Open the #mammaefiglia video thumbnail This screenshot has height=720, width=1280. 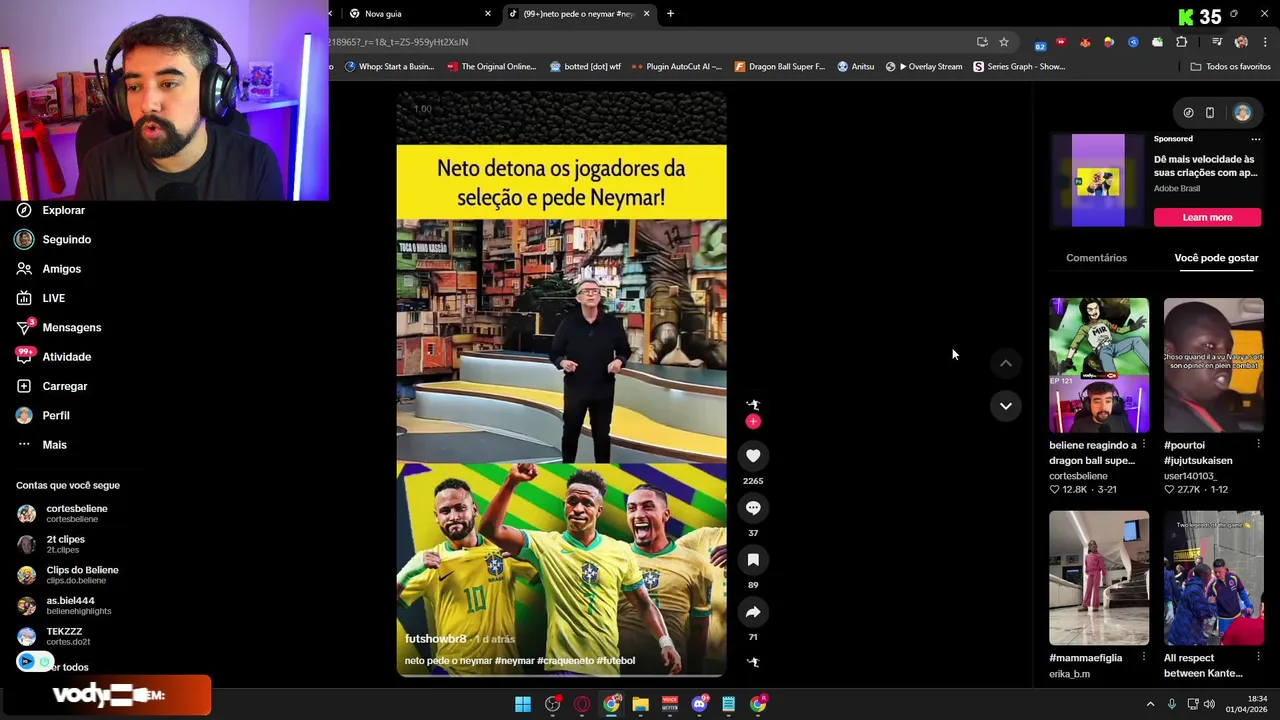pos(1099,578)
